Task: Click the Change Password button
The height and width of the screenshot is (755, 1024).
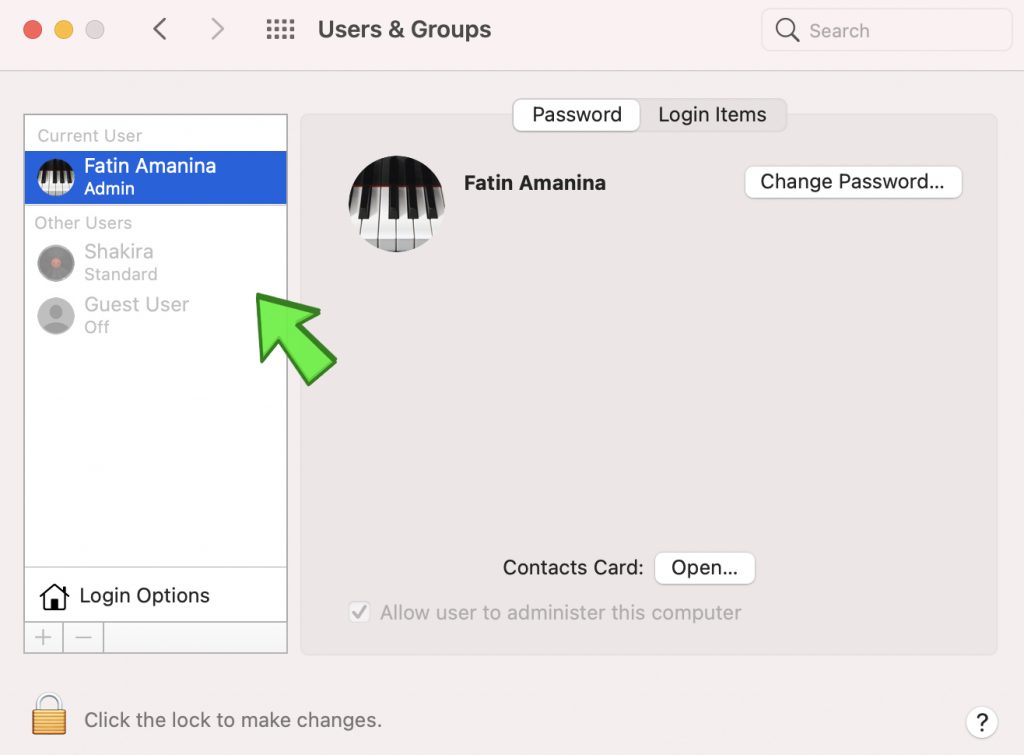Action: tap(853, 182)
